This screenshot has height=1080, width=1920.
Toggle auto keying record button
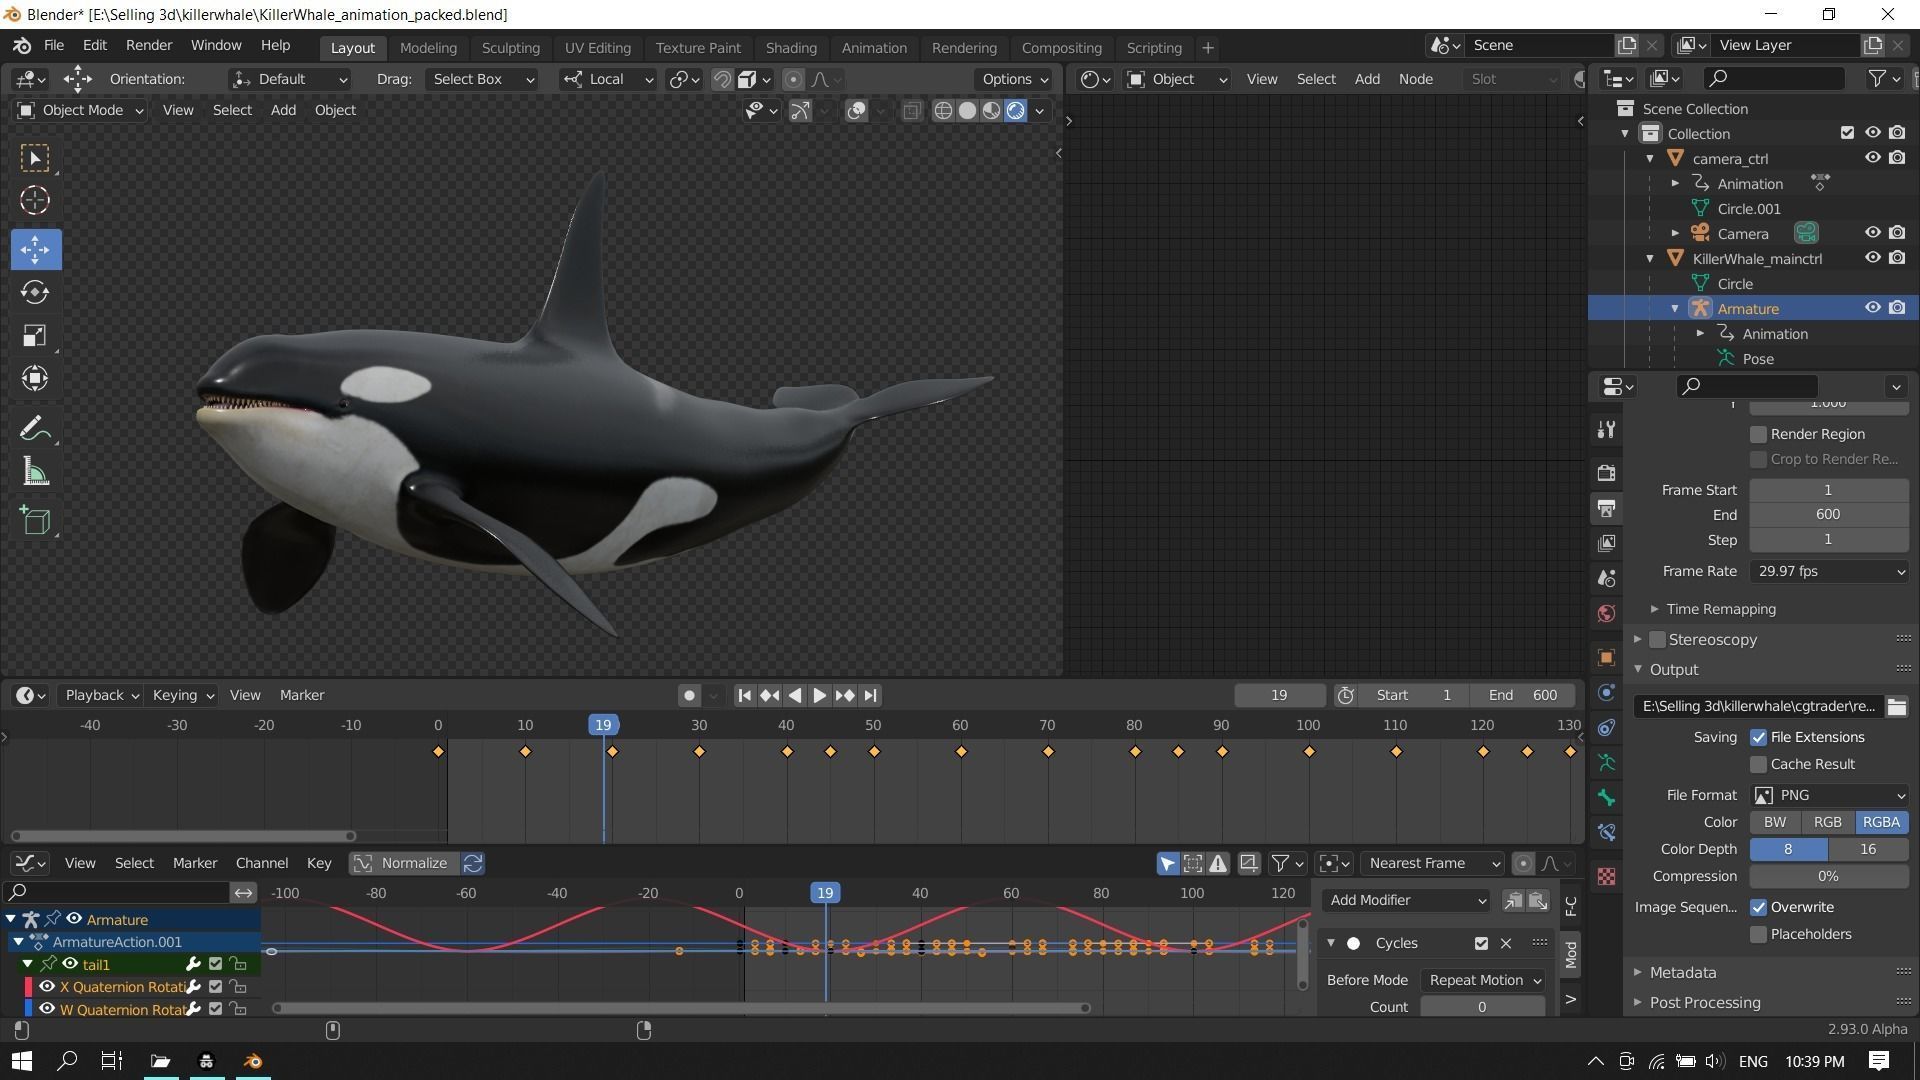(x=689, y=695)
